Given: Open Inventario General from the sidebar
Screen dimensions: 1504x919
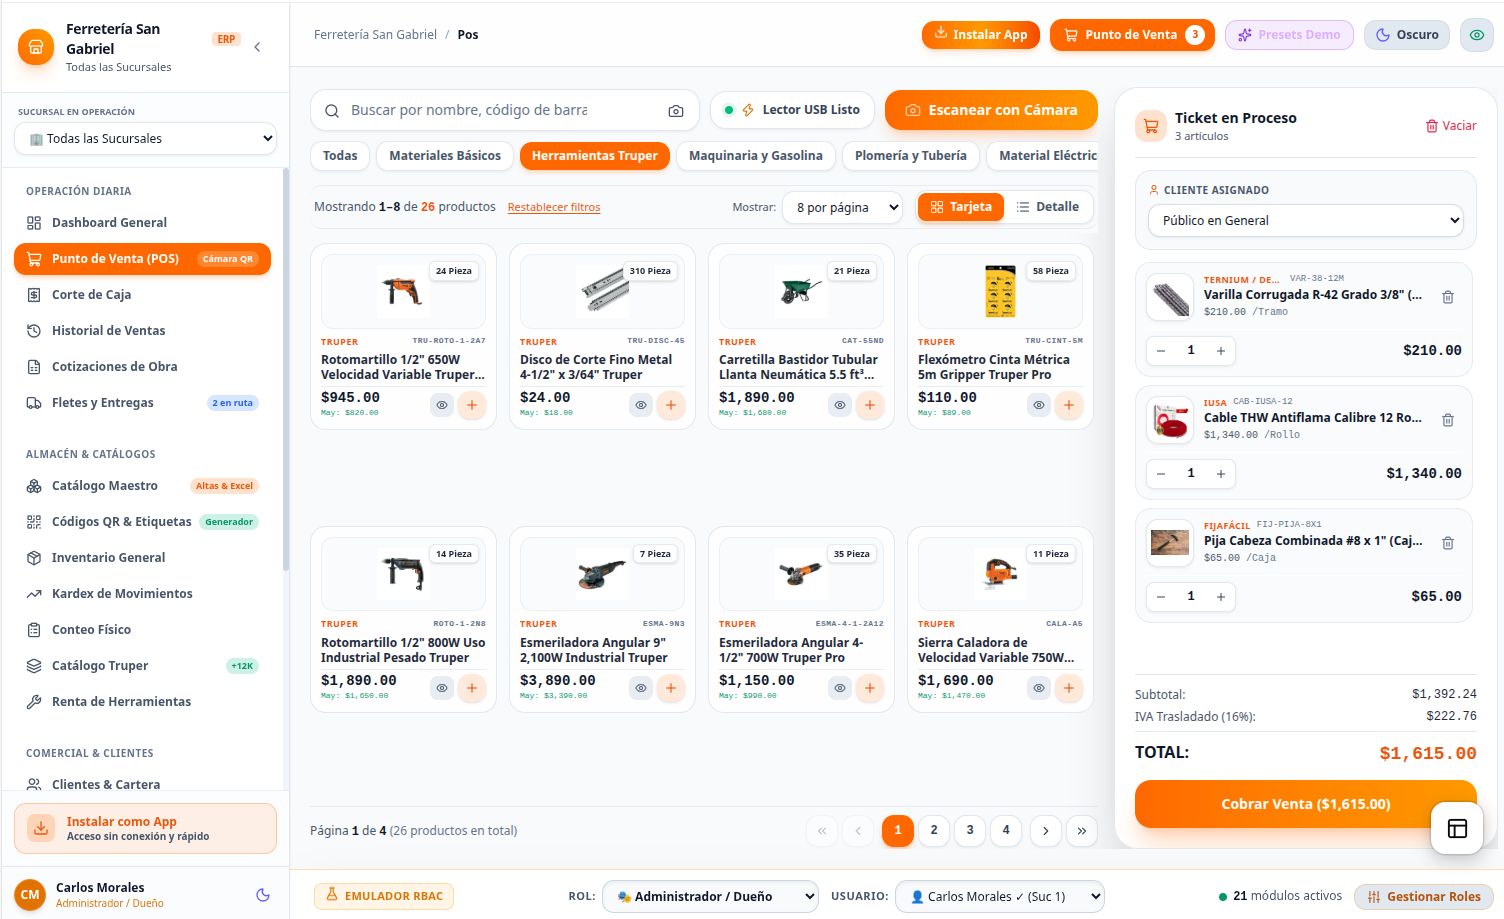Looking at the screenshot, I should point(142,558).
